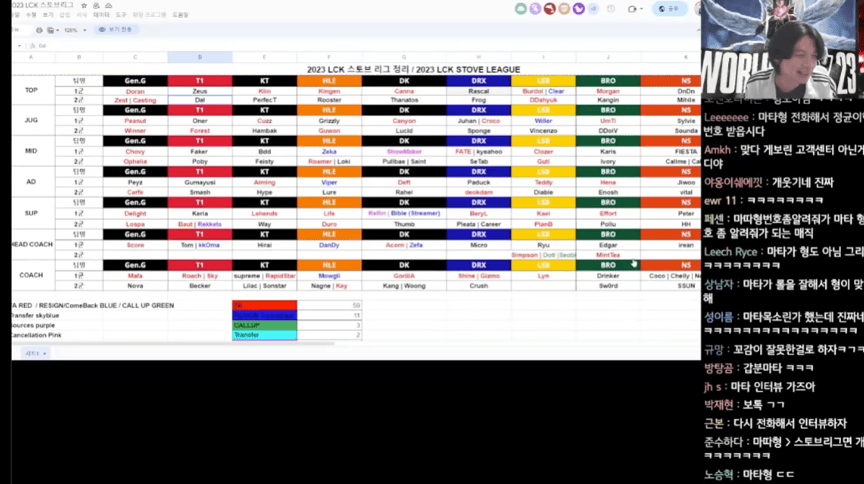Click the 'View only' eye button
The height and width of the screenshot is (484, 864).
click(x=115, y=30)
